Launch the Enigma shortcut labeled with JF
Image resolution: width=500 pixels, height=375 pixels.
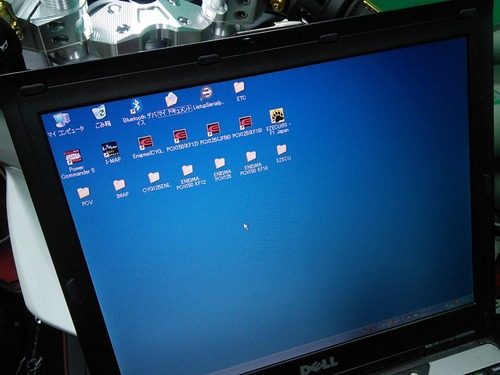click(213, 129)
